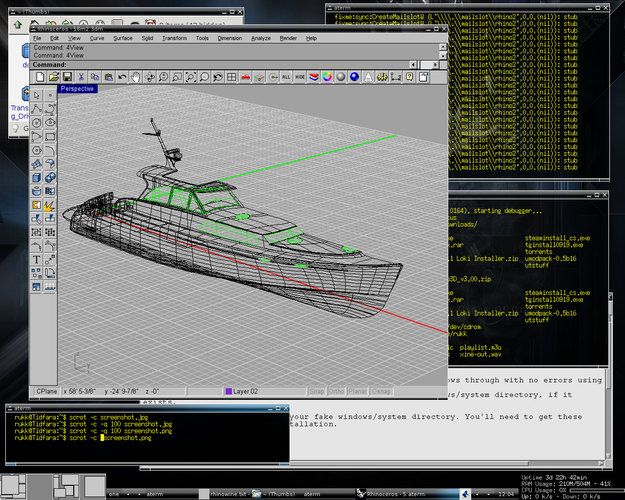This screenshot has height=500, width=625.
Task: Open the Render menu
Action: [x=288, y=38]
